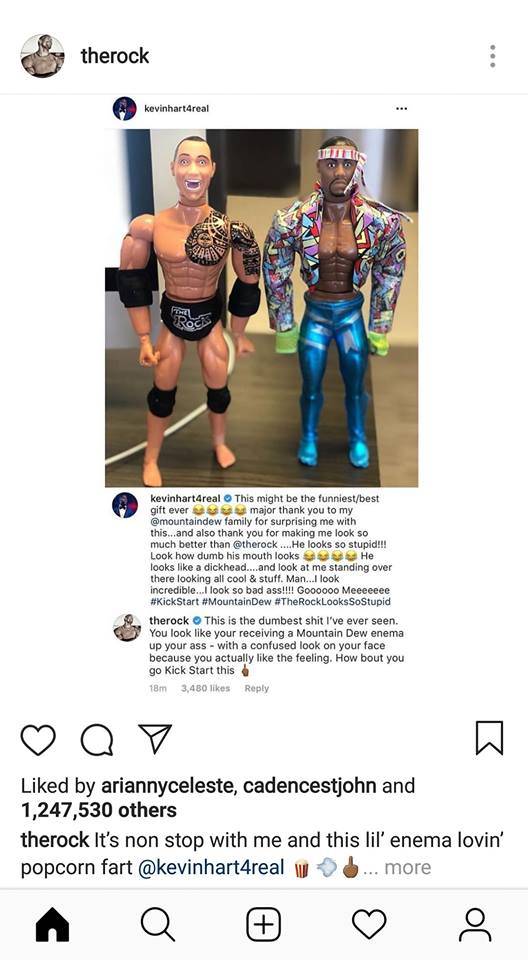Open post options three-dot menu

492,56
